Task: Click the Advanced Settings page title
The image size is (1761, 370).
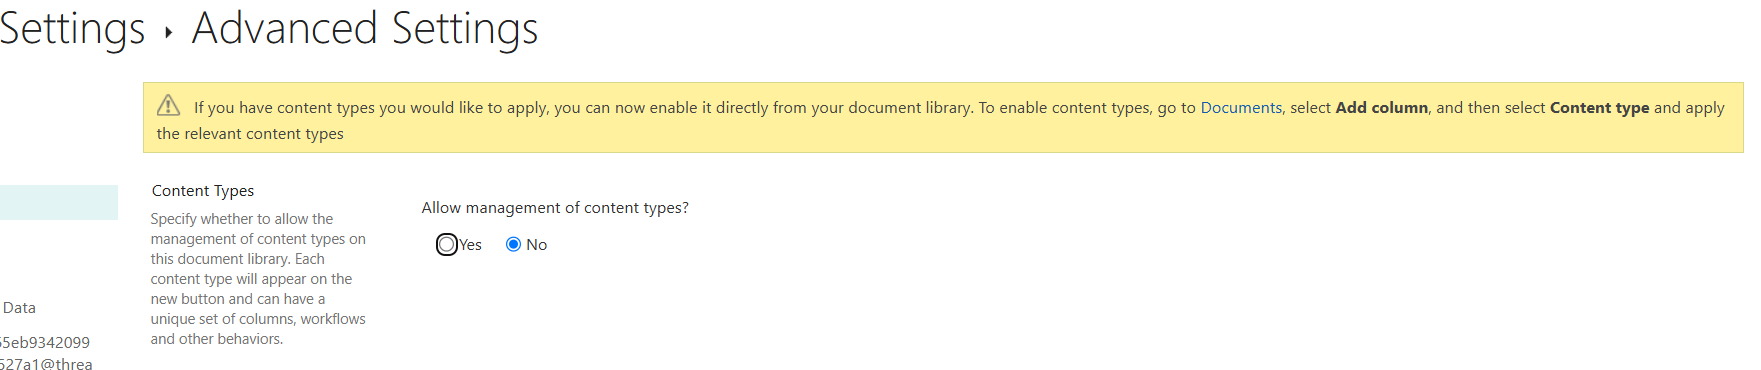Action: (365, 29)
